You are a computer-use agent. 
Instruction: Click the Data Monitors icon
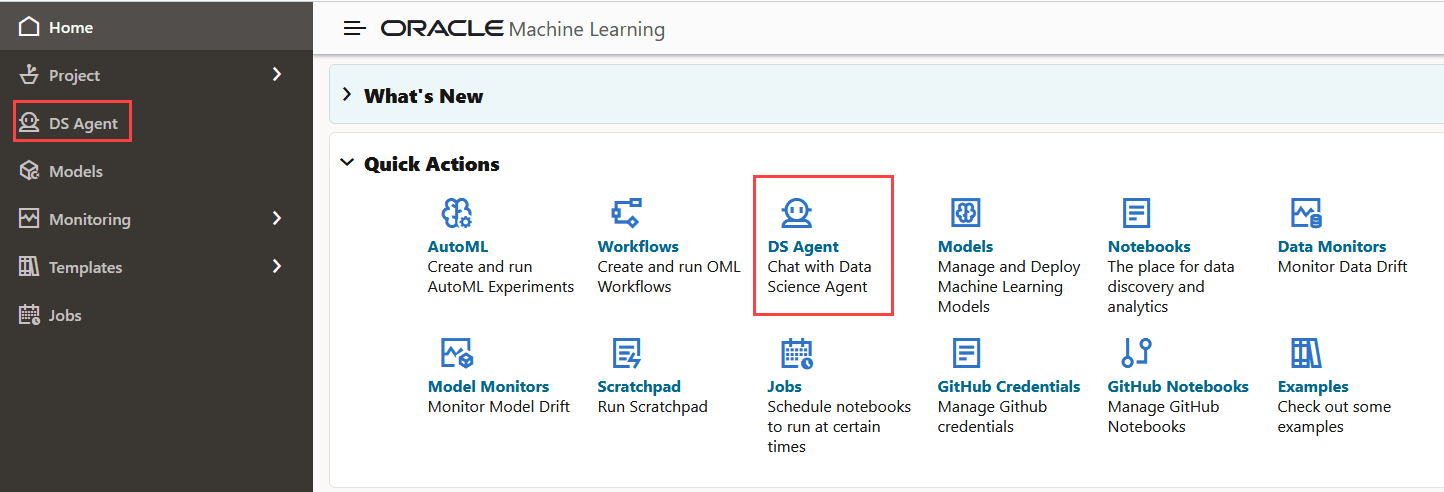coord(1307,213)
